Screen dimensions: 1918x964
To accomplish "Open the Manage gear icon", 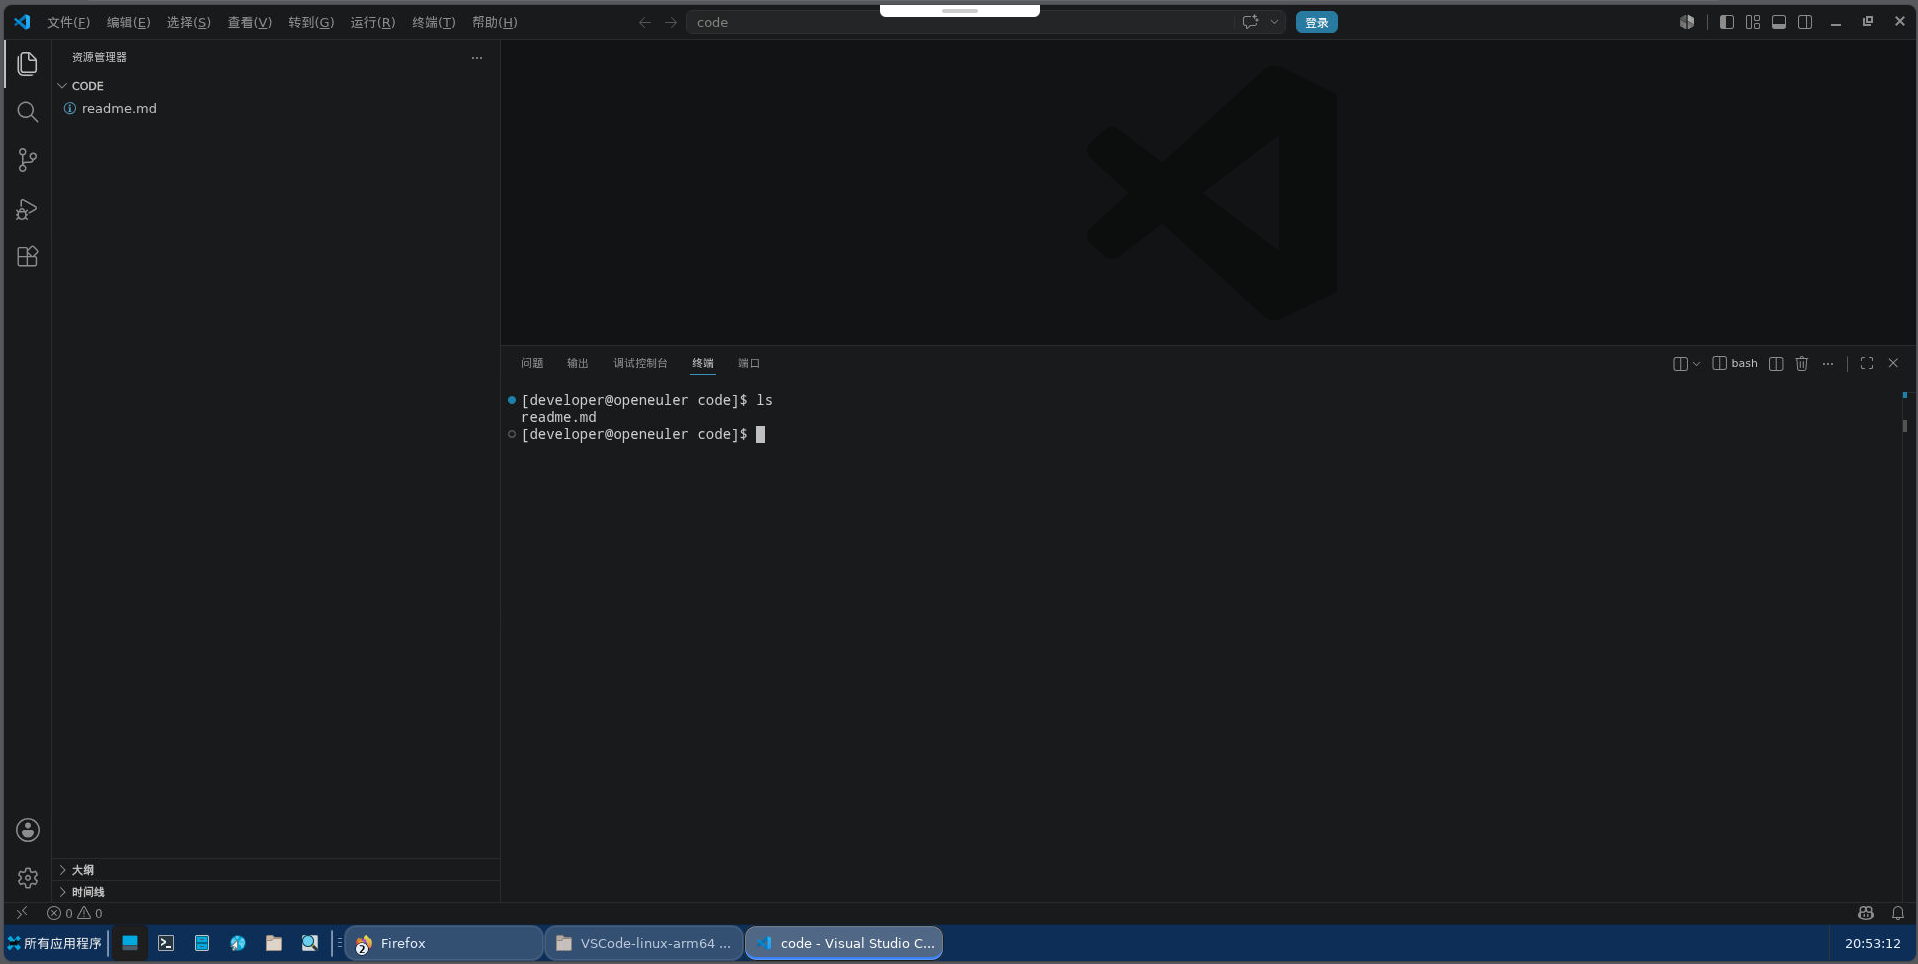I will pyautogui.click(x=28, y=878).
